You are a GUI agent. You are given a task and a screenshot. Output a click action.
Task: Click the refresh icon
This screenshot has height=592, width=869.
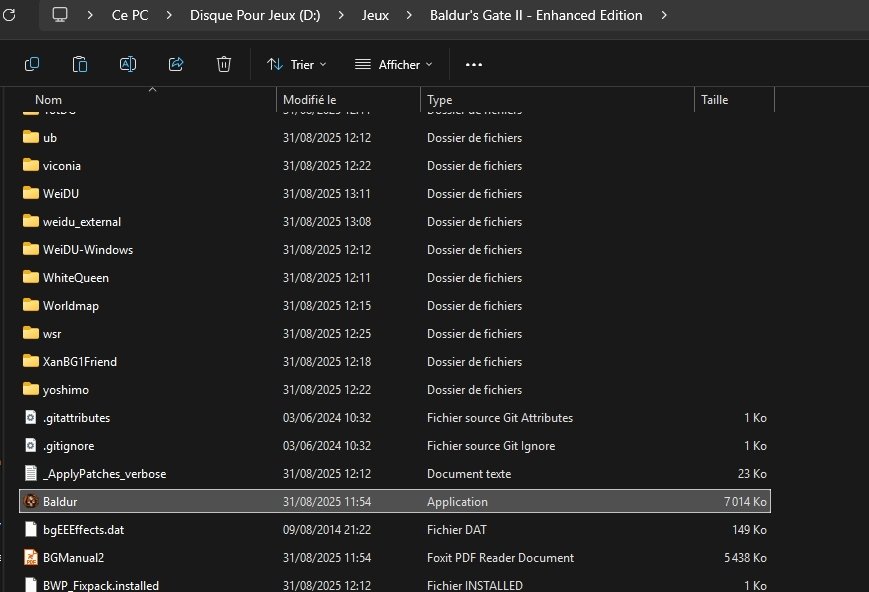(x=9, y=15)
